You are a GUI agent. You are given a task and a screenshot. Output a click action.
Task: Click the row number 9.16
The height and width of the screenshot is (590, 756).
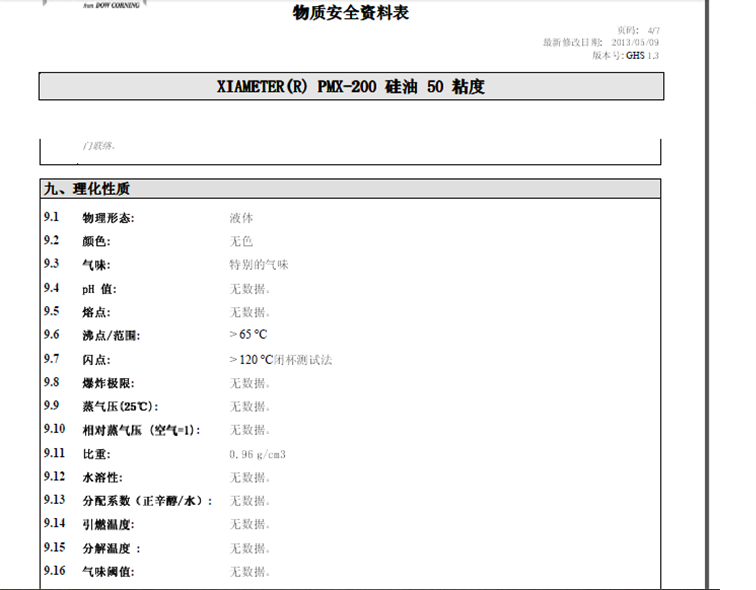[x=54, y=571]
